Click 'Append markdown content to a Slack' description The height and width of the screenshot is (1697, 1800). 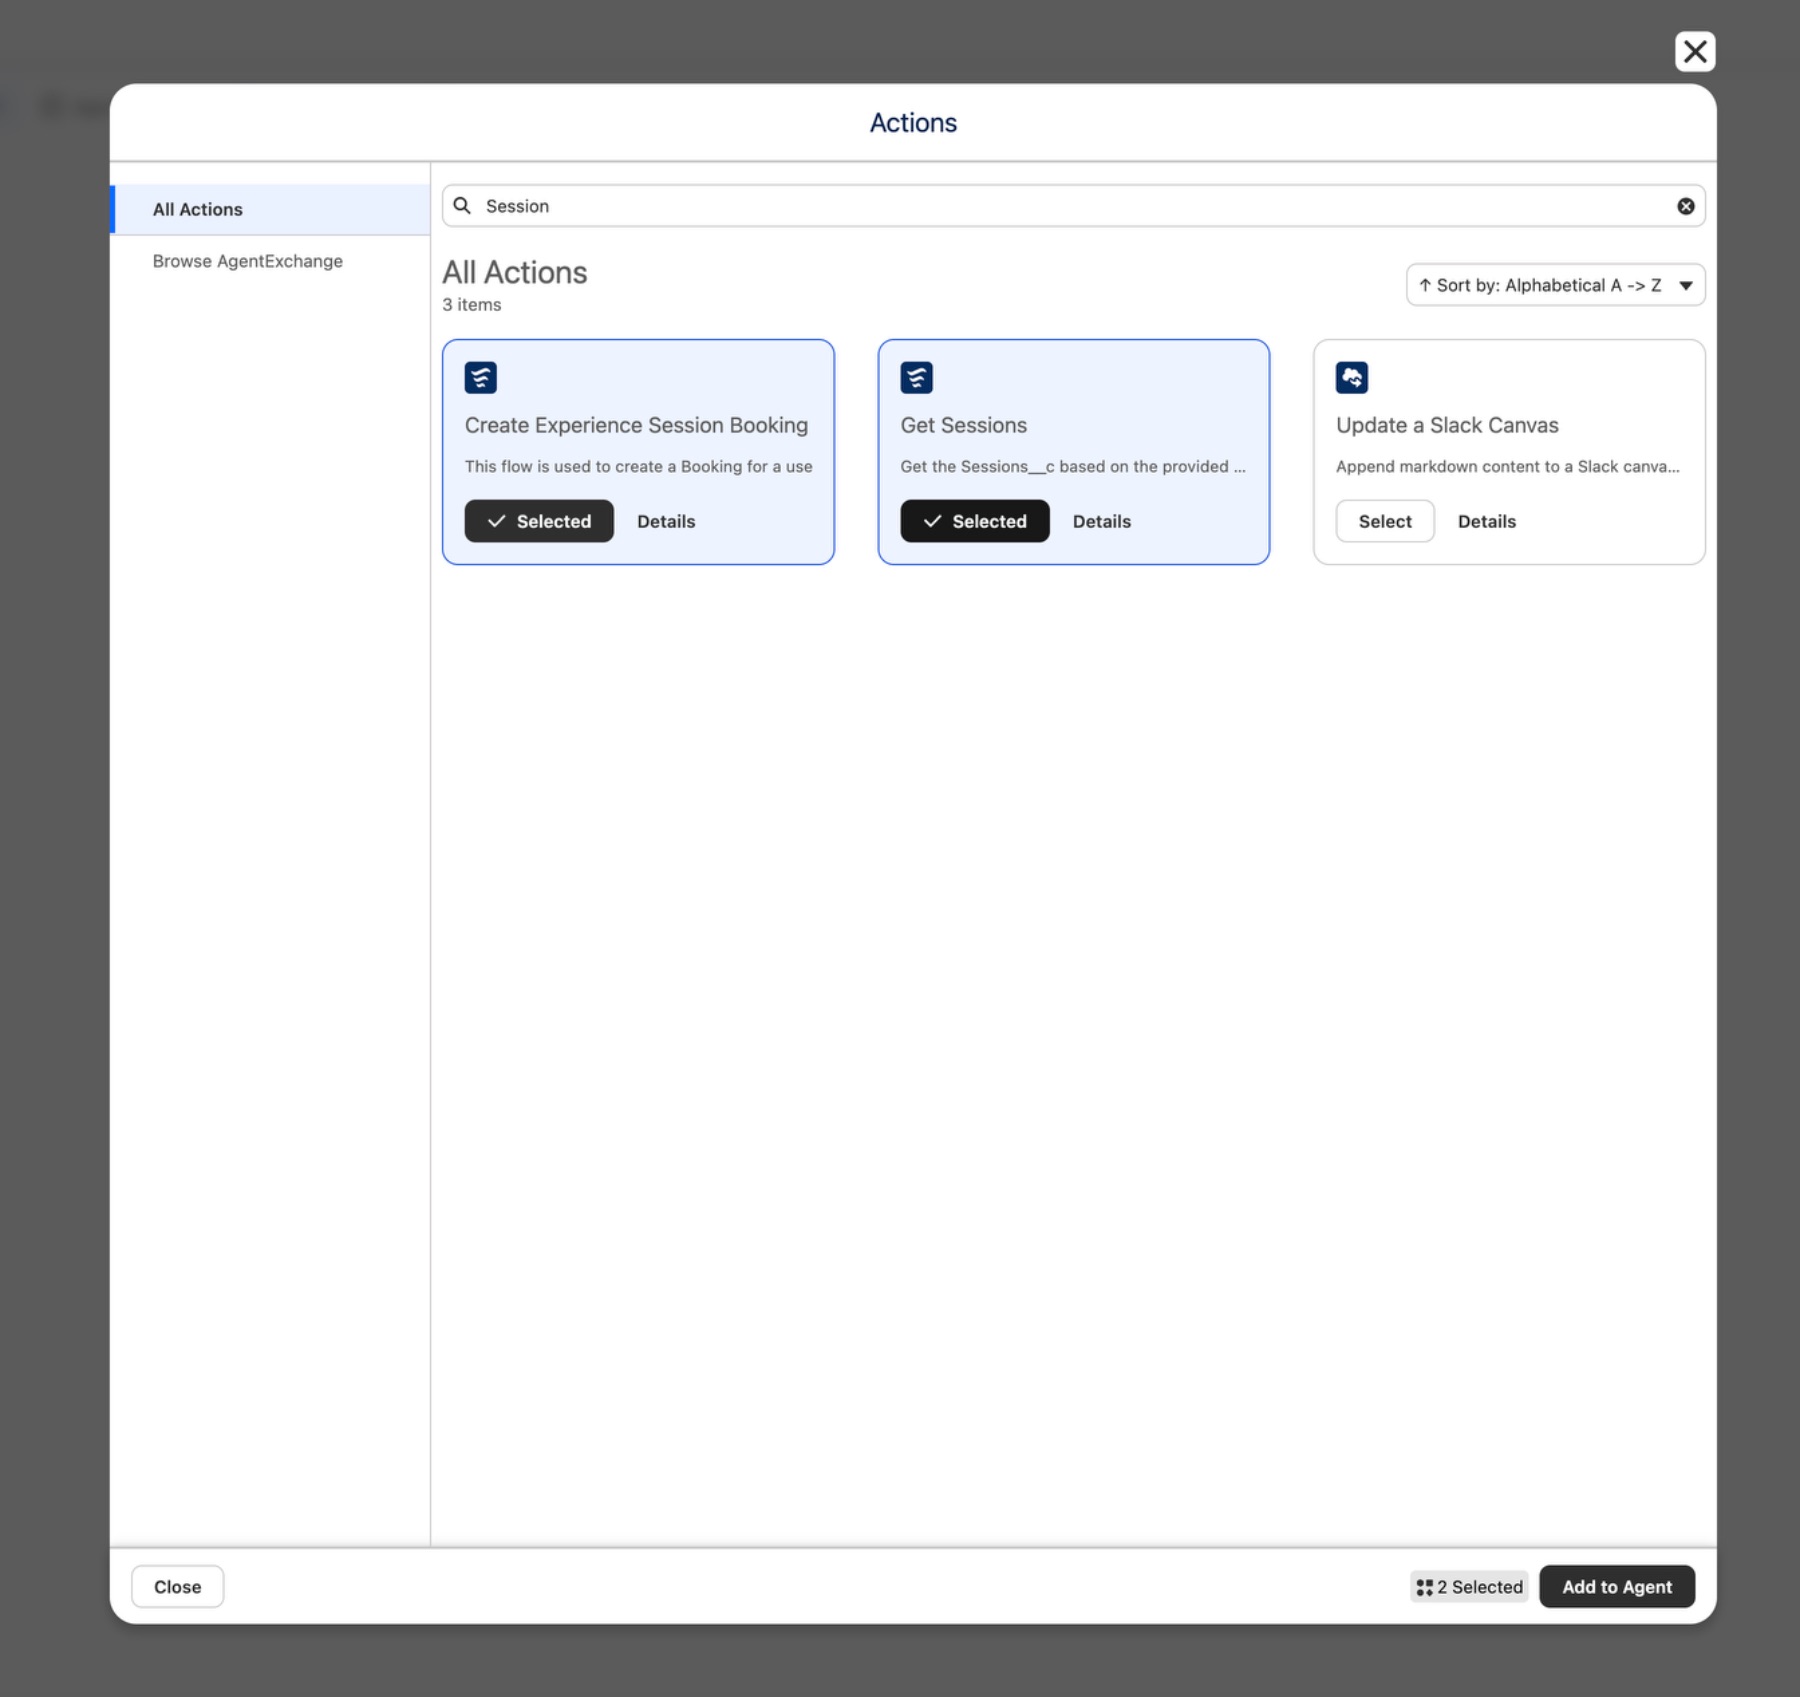tap(1508, 466)
